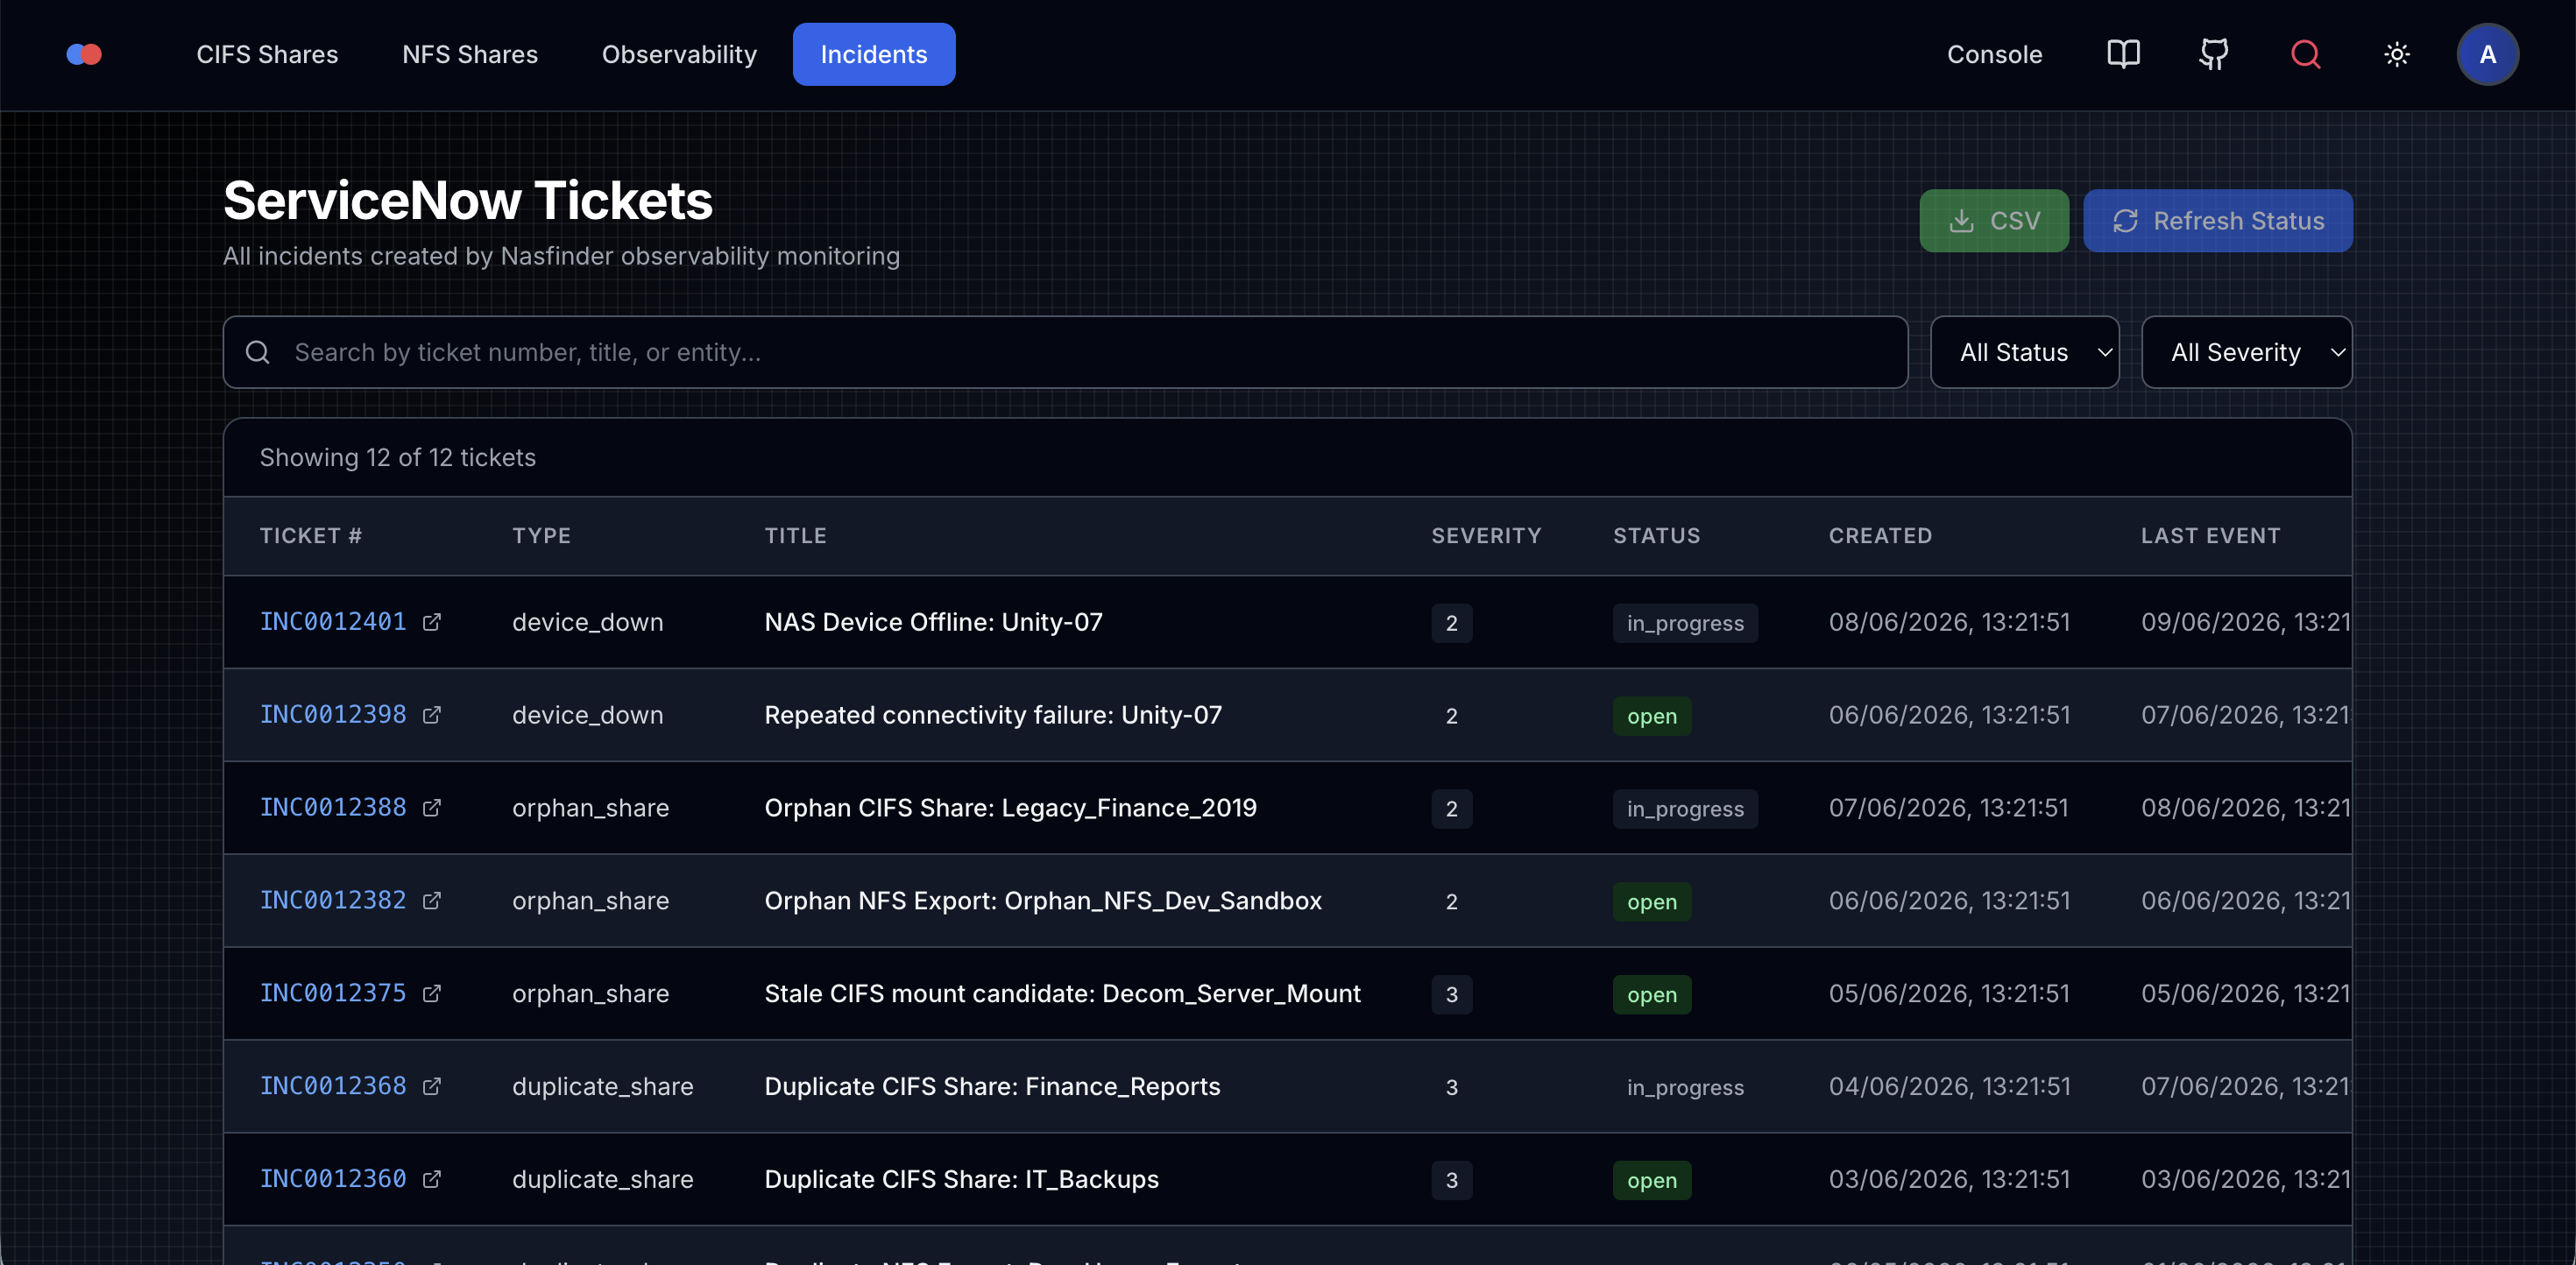
Task: Click the Refresh Status button
Action: coord(2217,221)
